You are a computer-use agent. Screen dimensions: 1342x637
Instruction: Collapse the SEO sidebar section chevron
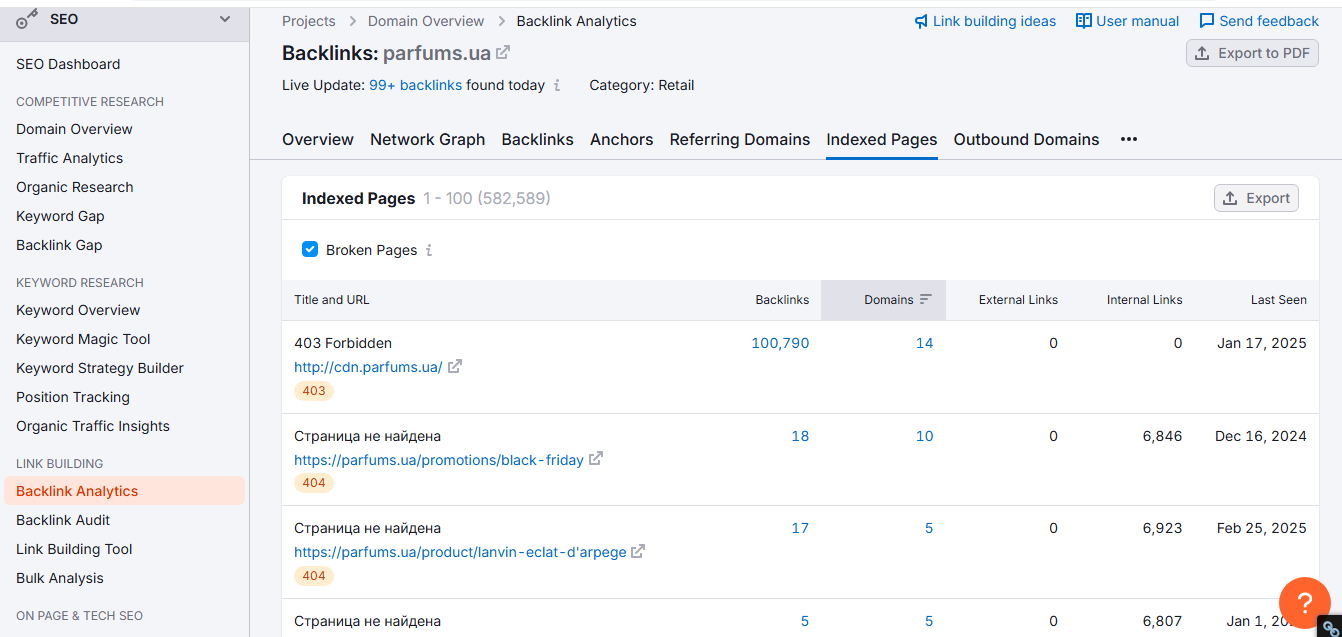tap(225, 19)
